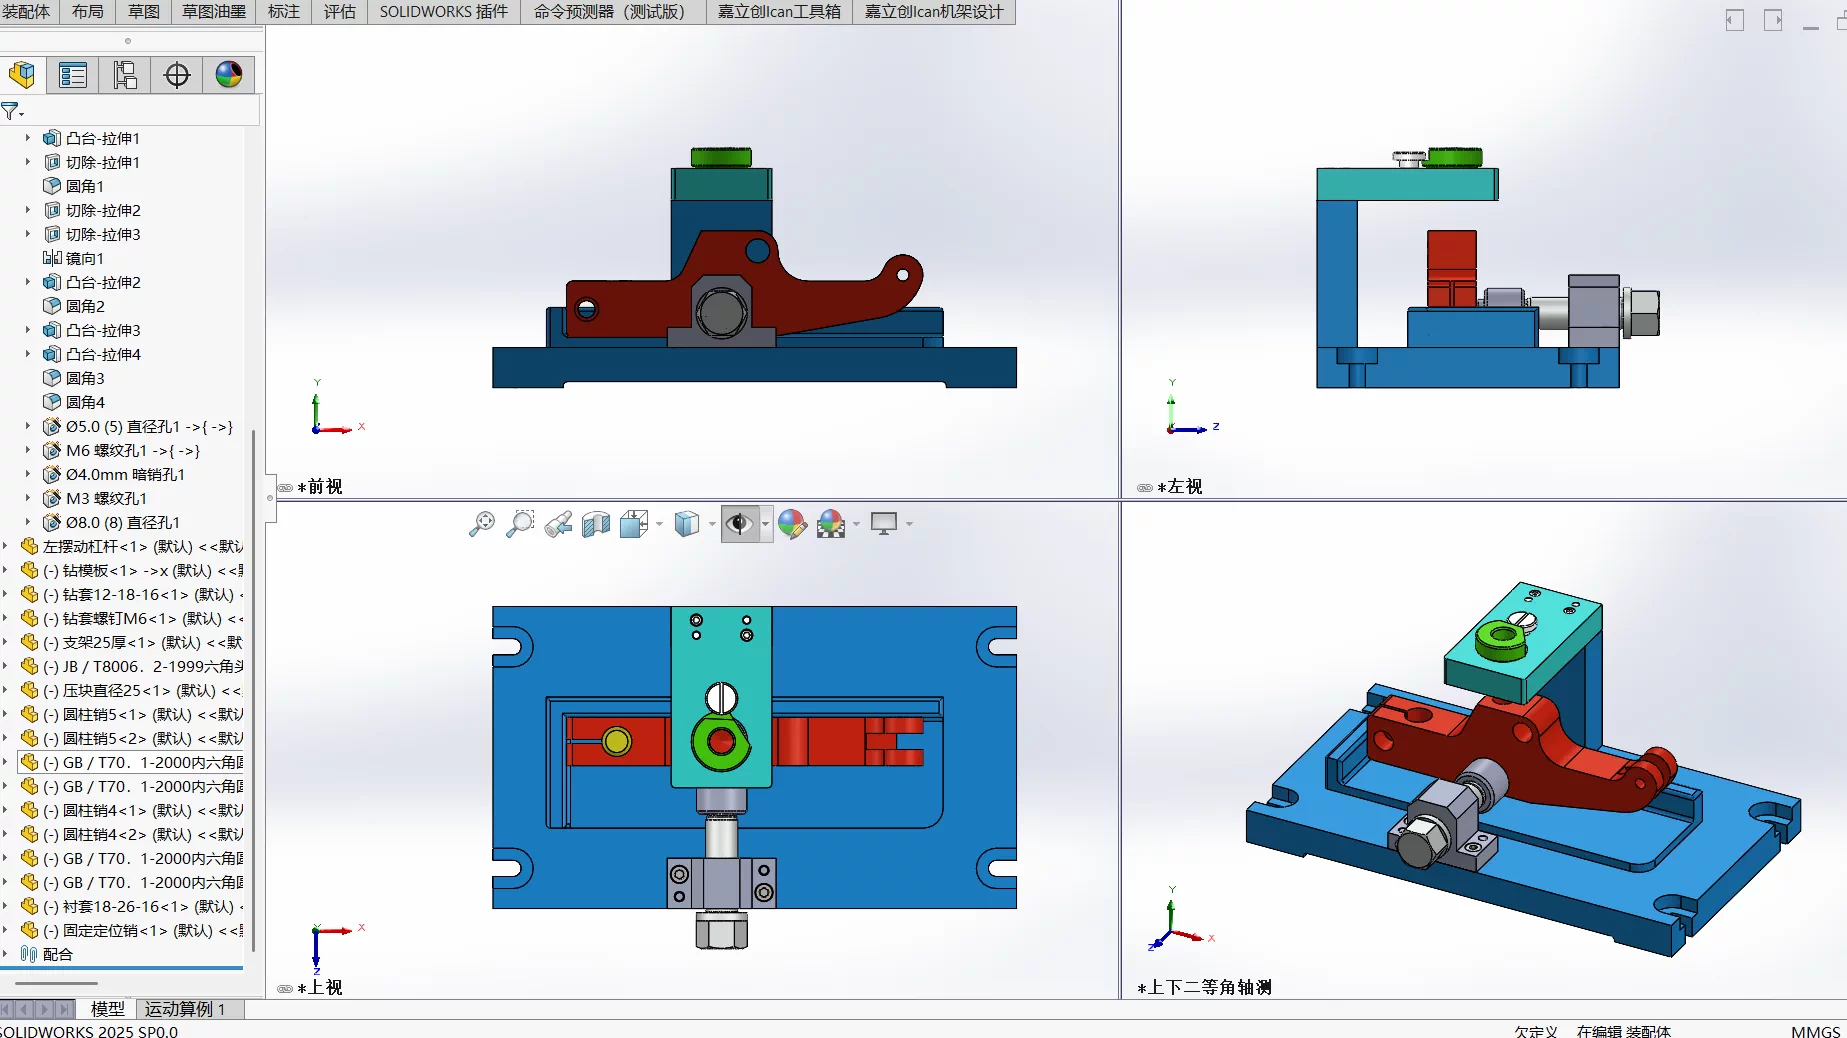Click the View Orientation cube icon
This screenshot has width=1847, height=1038.
click(634, 524)
